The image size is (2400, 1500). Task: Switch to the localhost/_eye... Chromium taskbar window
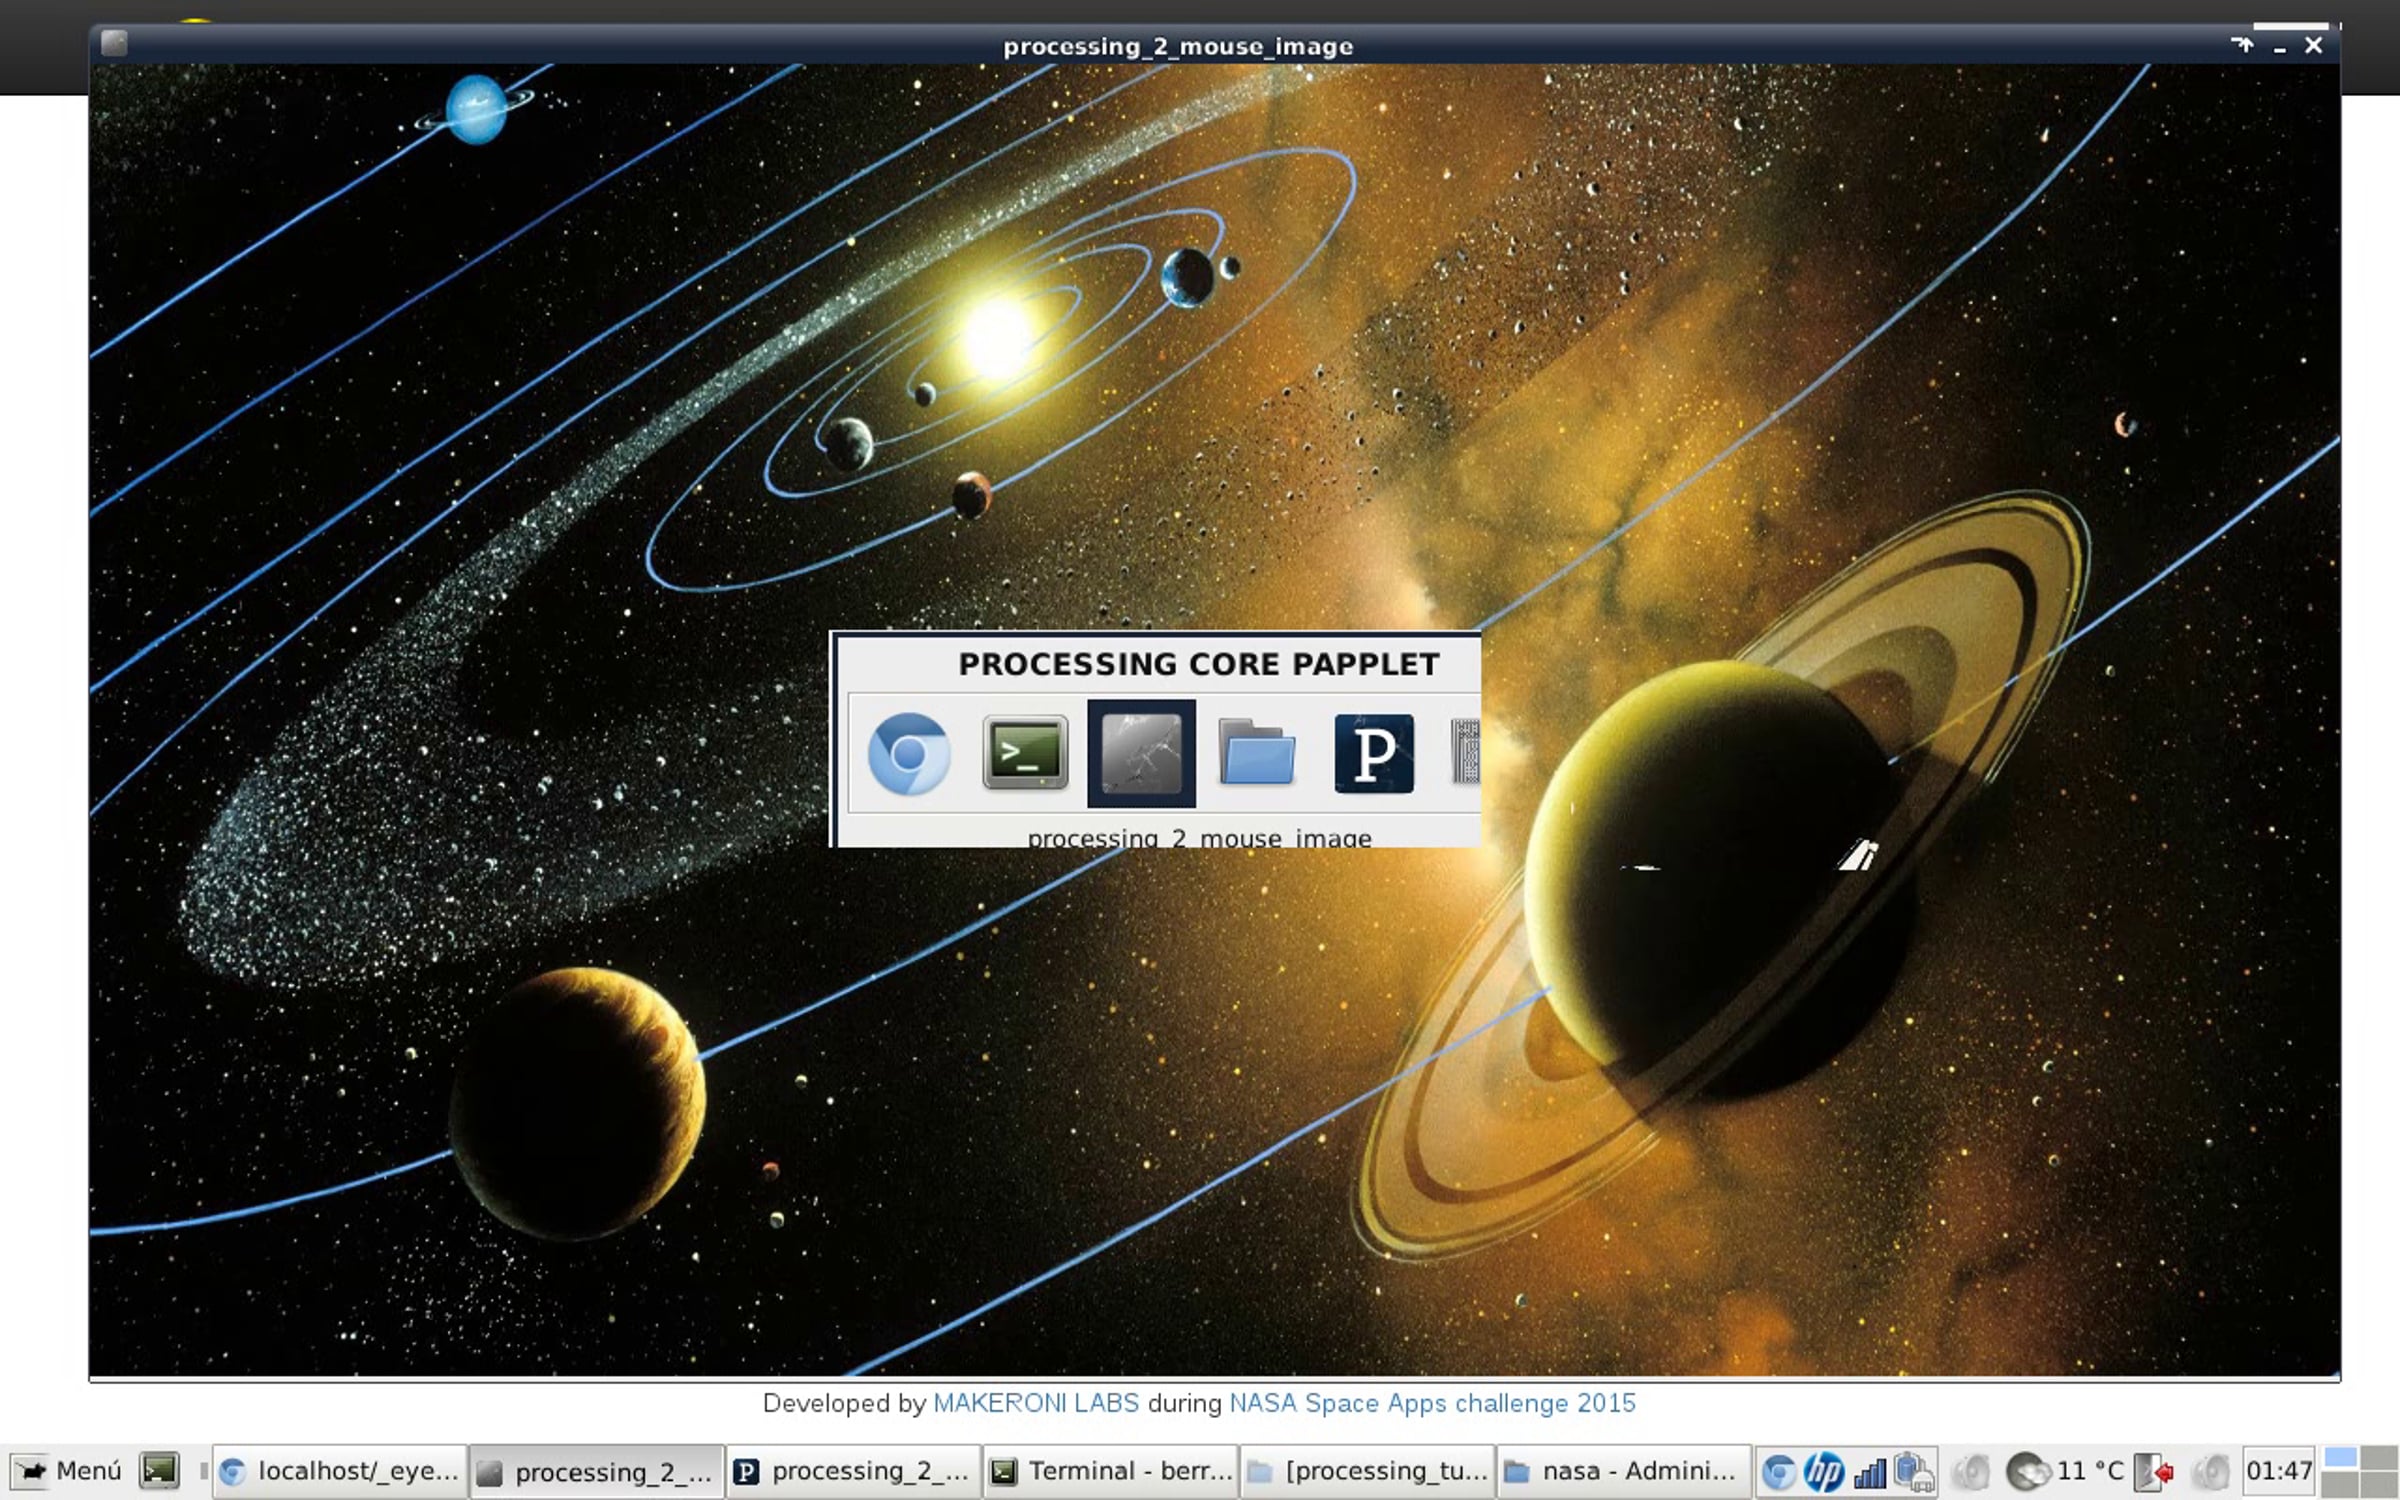pyautogui.click(x=340, y=1471)
